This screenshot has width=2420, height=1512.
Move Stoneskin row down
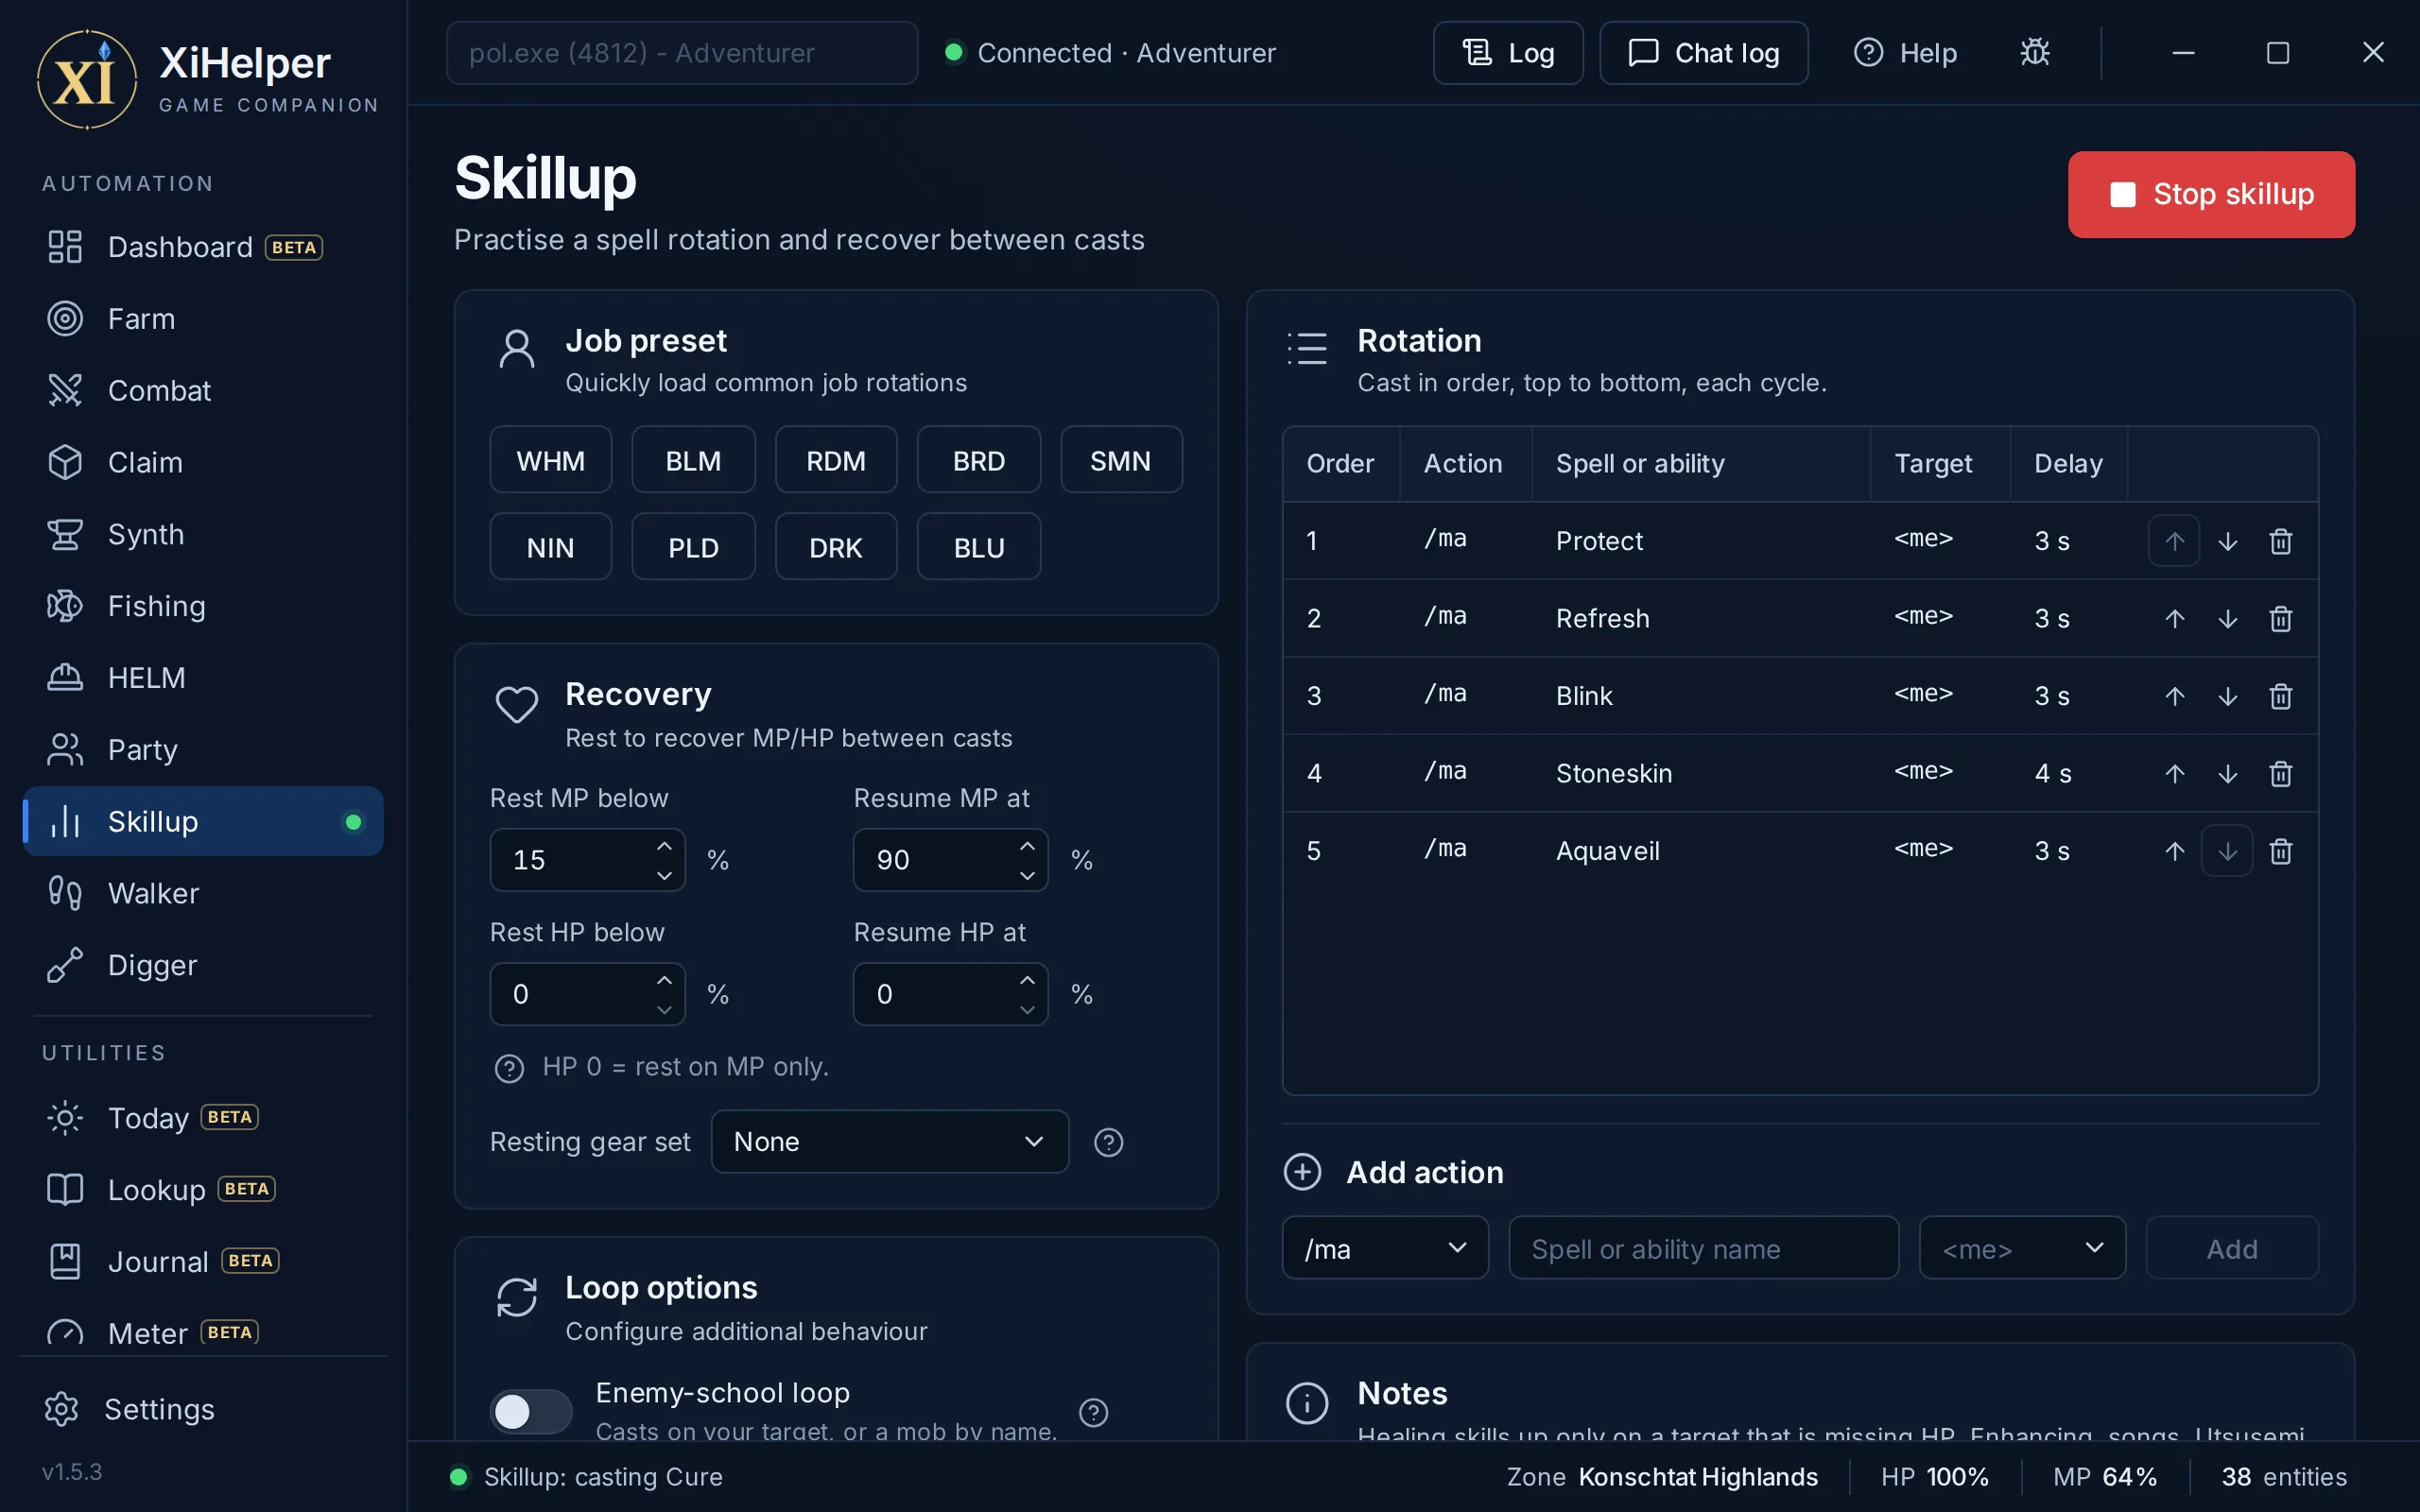(2227, 773)
